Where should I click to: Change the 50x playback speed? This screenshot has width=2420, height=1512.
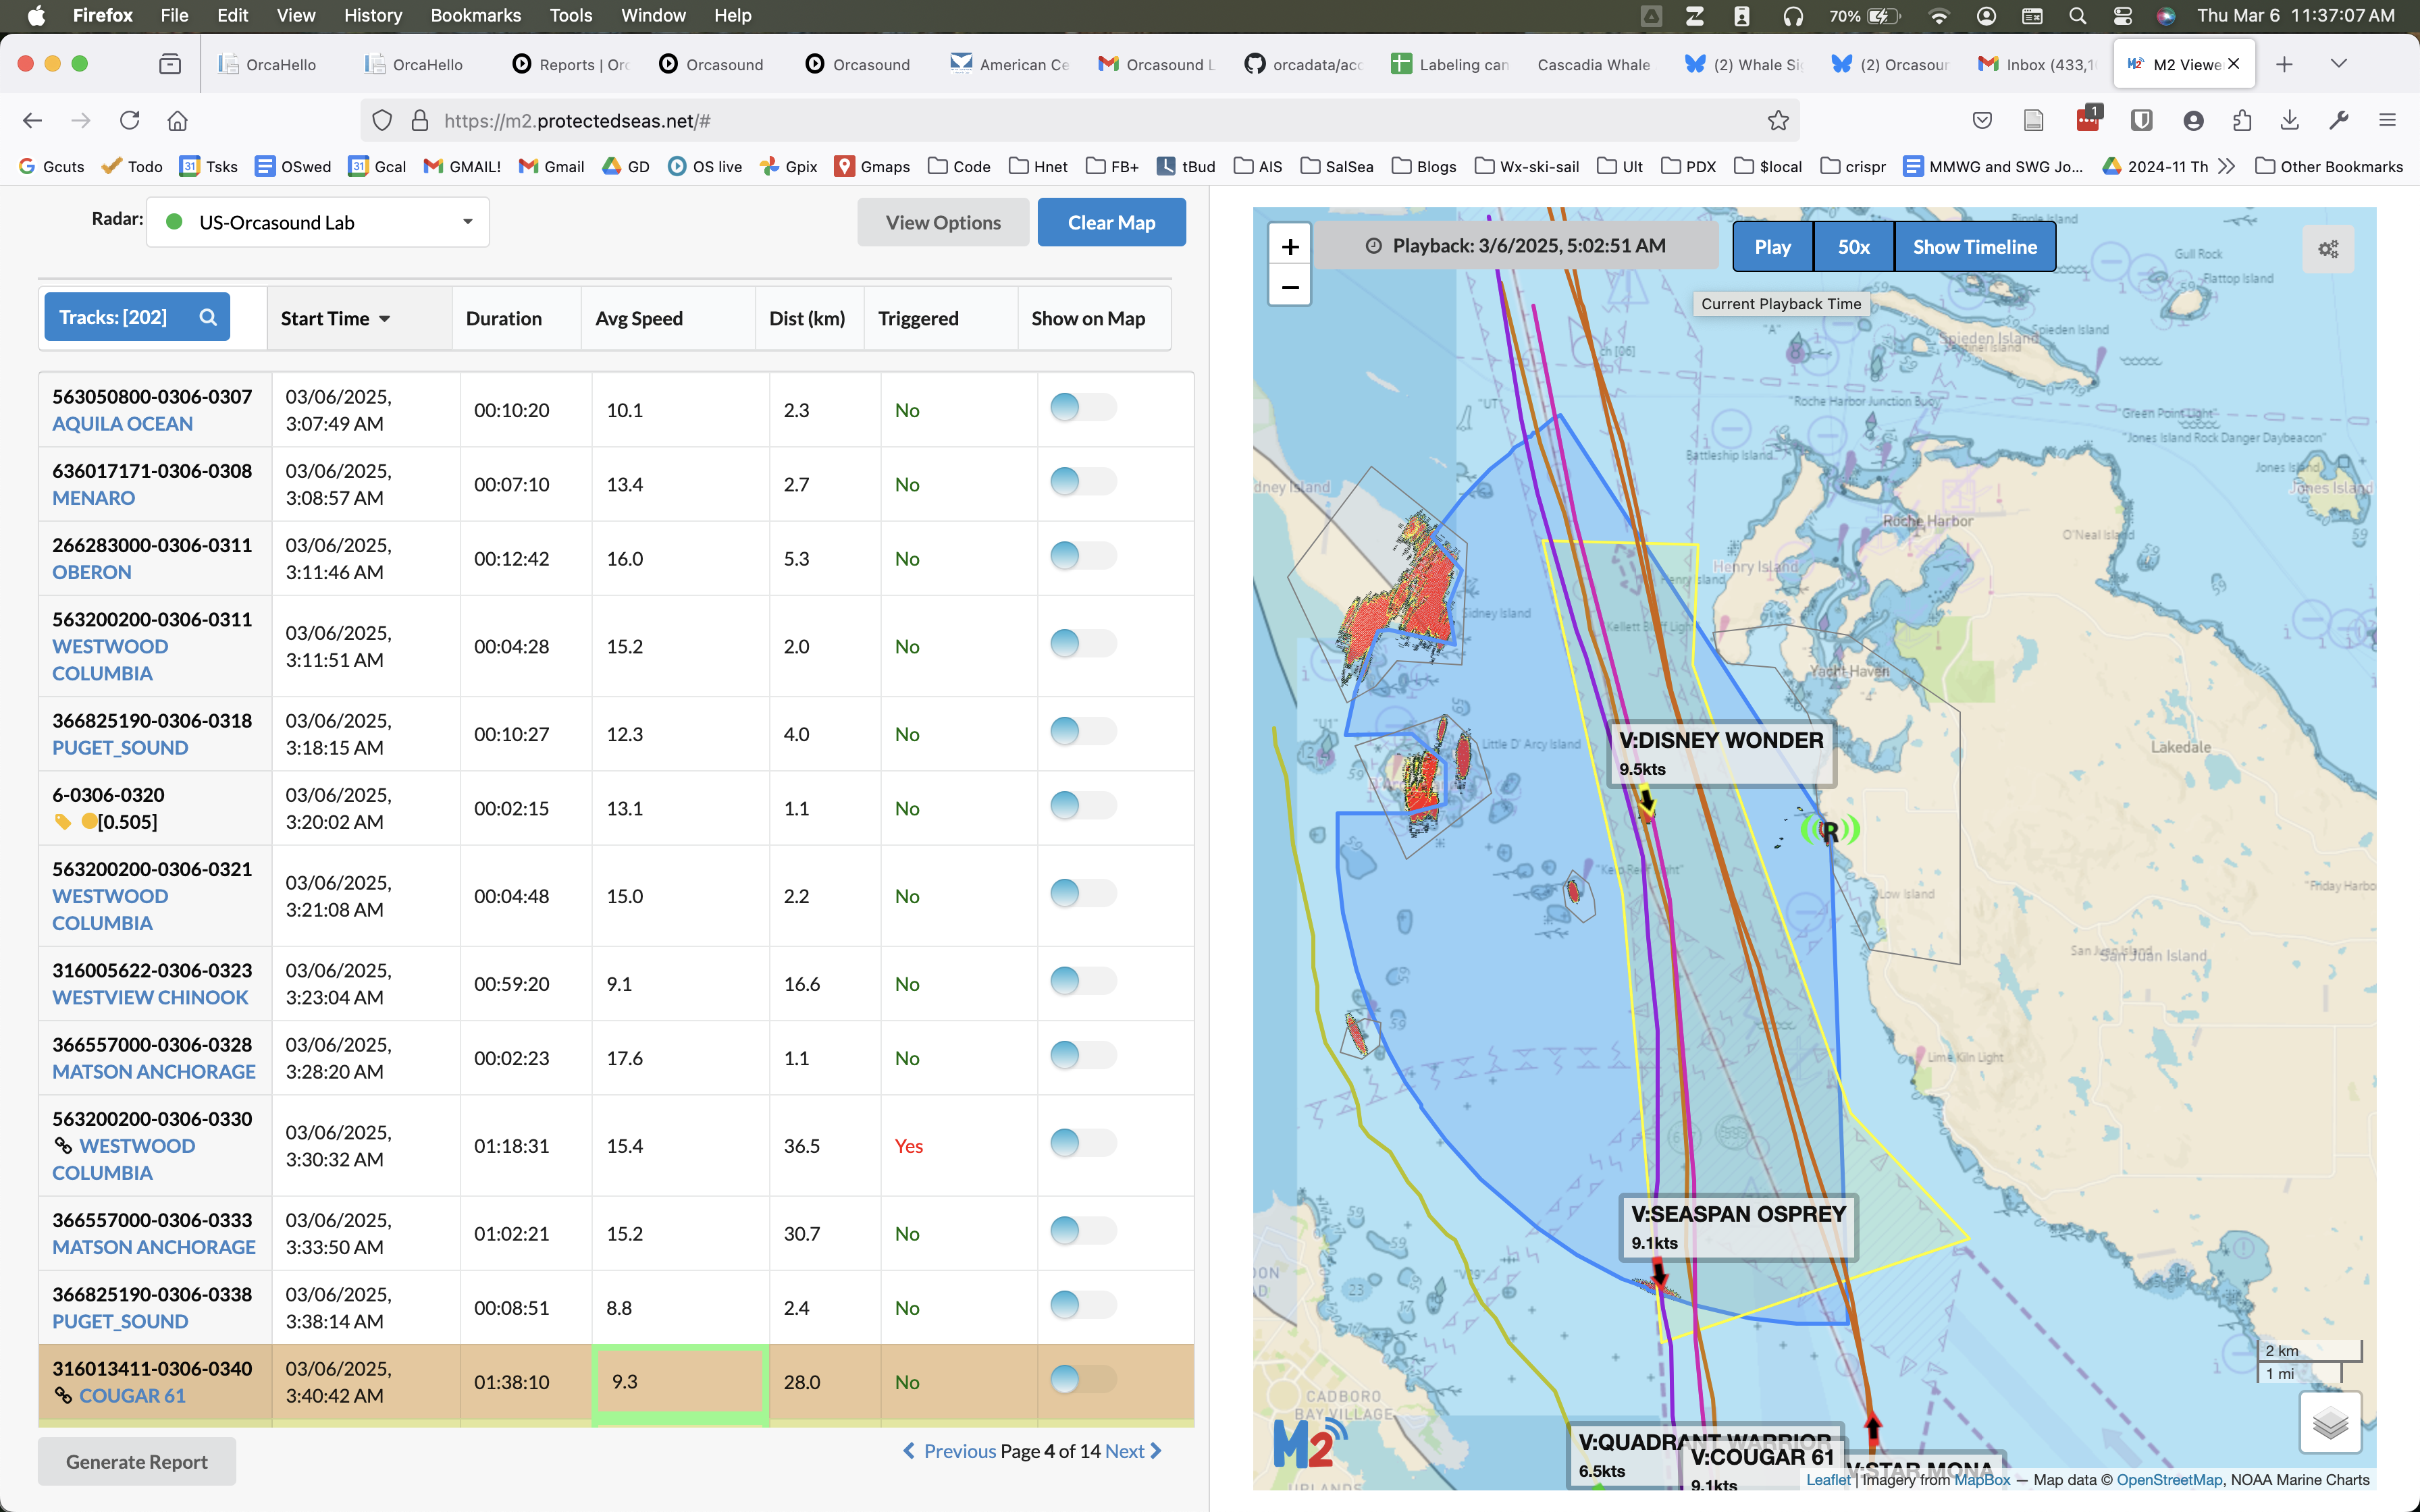click(1853, 247)
